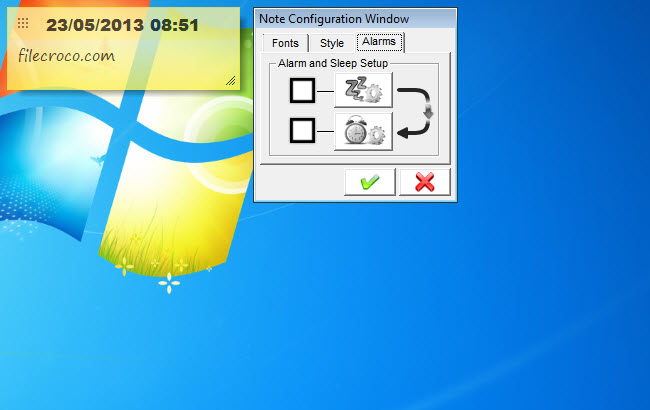Click the Note Configuration Window title bar

355,19
